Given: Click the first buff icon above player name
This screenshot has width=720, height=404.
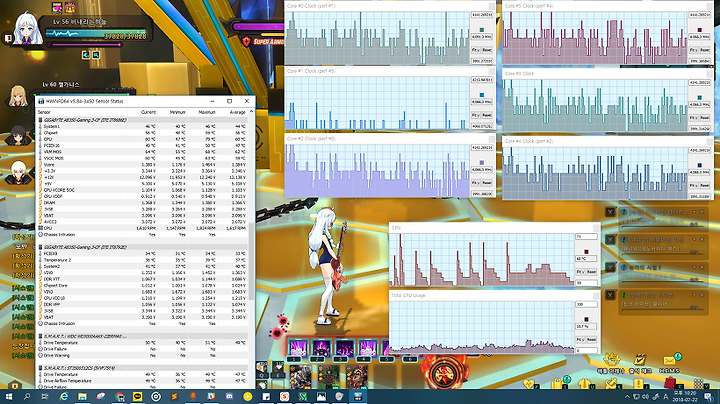Looking at the screenshot, I should (x=57, y=7).
